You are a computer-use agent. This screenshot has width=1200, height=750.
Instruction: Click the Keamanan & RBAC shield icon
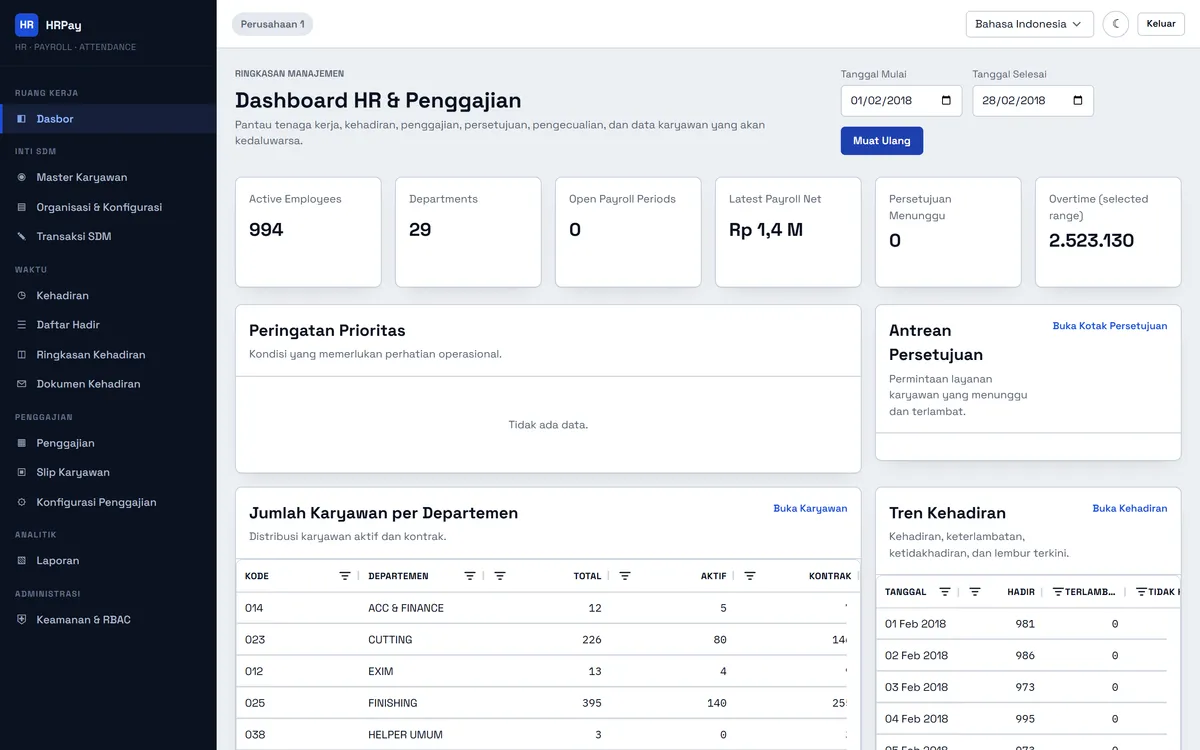tap(22, 620)
